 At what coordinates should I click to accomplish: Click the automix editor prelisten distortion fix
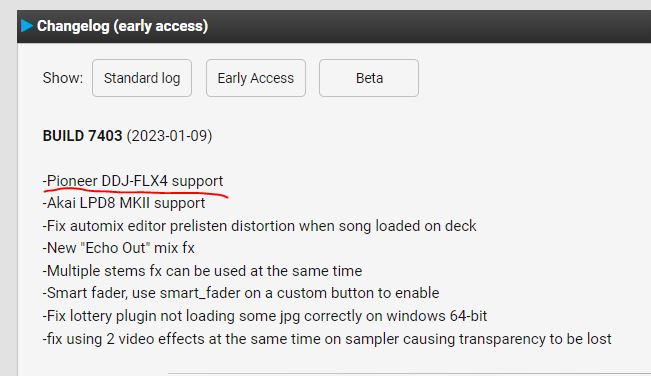(259, 226)
